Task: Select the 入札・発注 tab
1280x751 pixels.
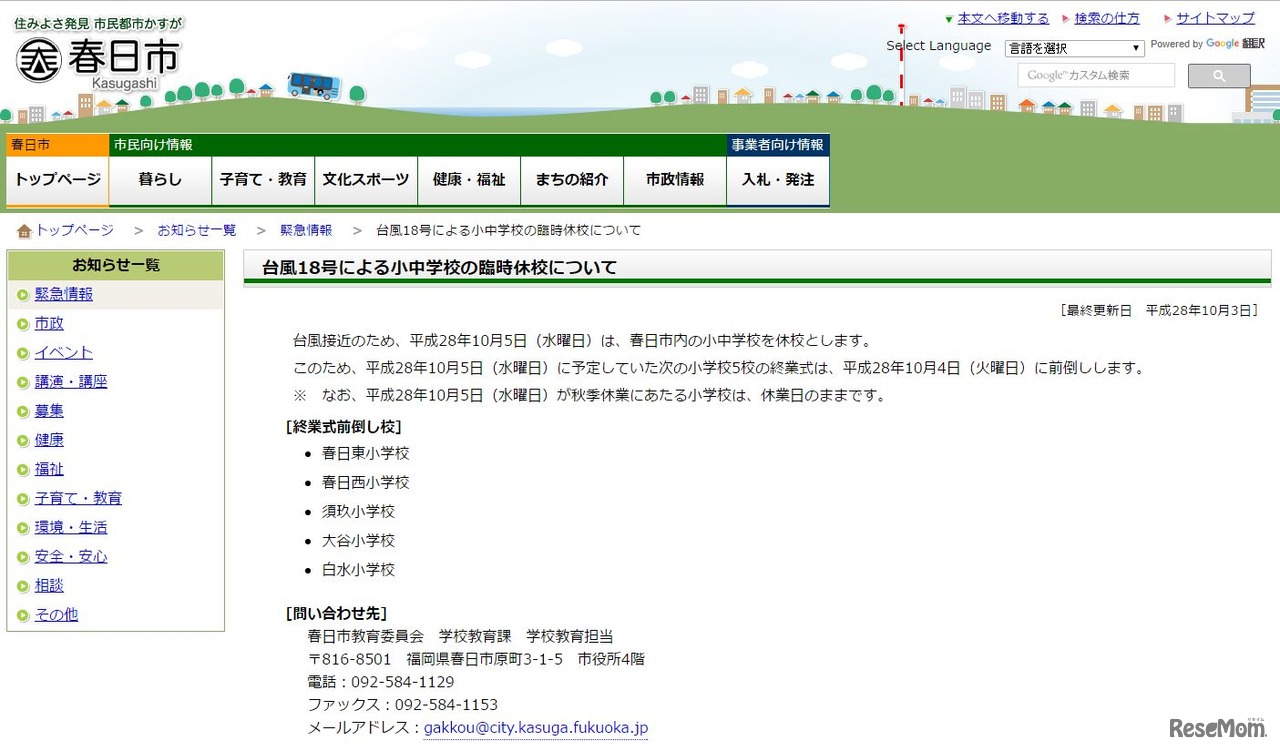Action: [777, 180]
